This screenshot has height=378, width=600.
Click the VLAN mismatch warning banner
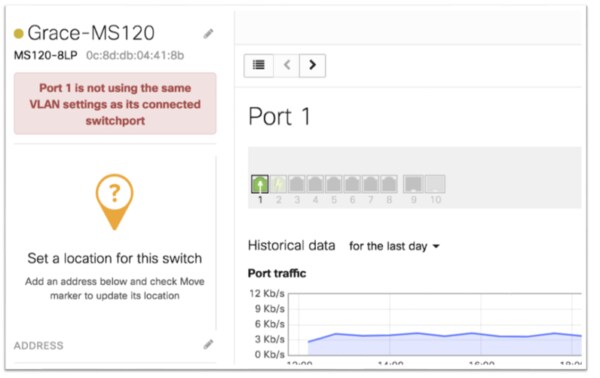pos(115,104)
